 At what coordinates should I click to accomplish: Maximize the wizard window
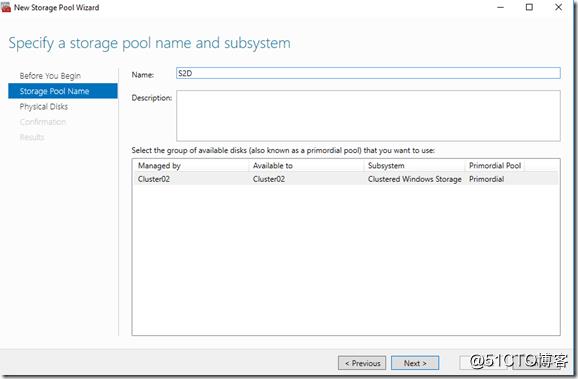pyautogui.click(x=529, y=7)
